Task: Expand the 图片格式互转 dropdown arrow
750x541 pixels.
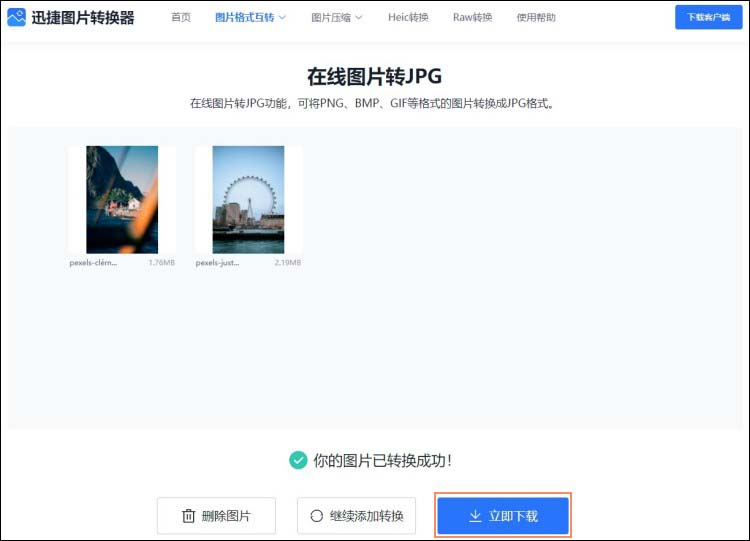Action: 282,18
